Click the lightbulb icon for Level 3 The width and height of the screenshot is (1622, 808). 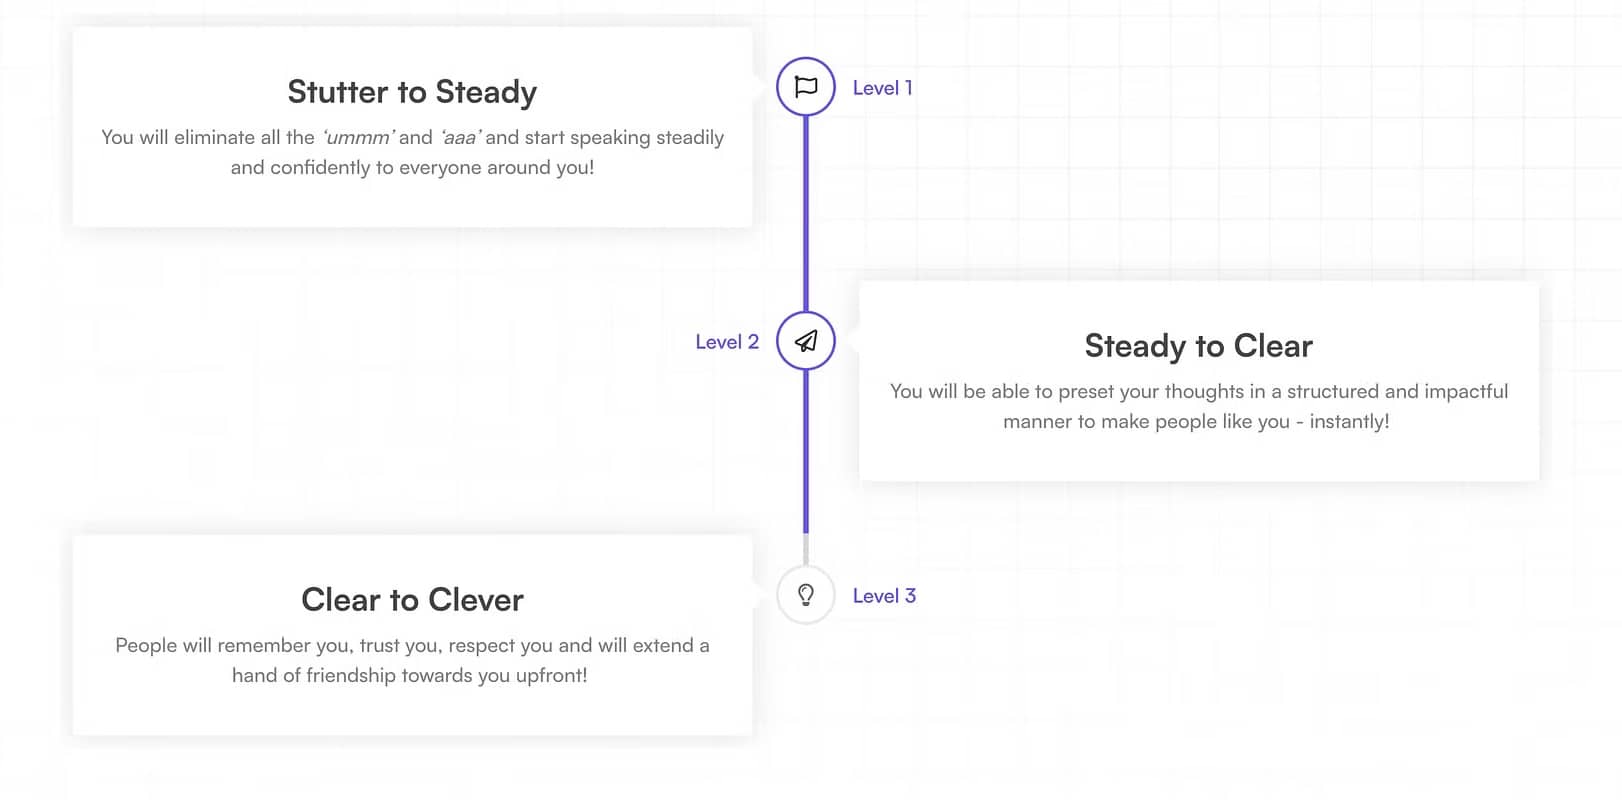[x=806, y=595]
